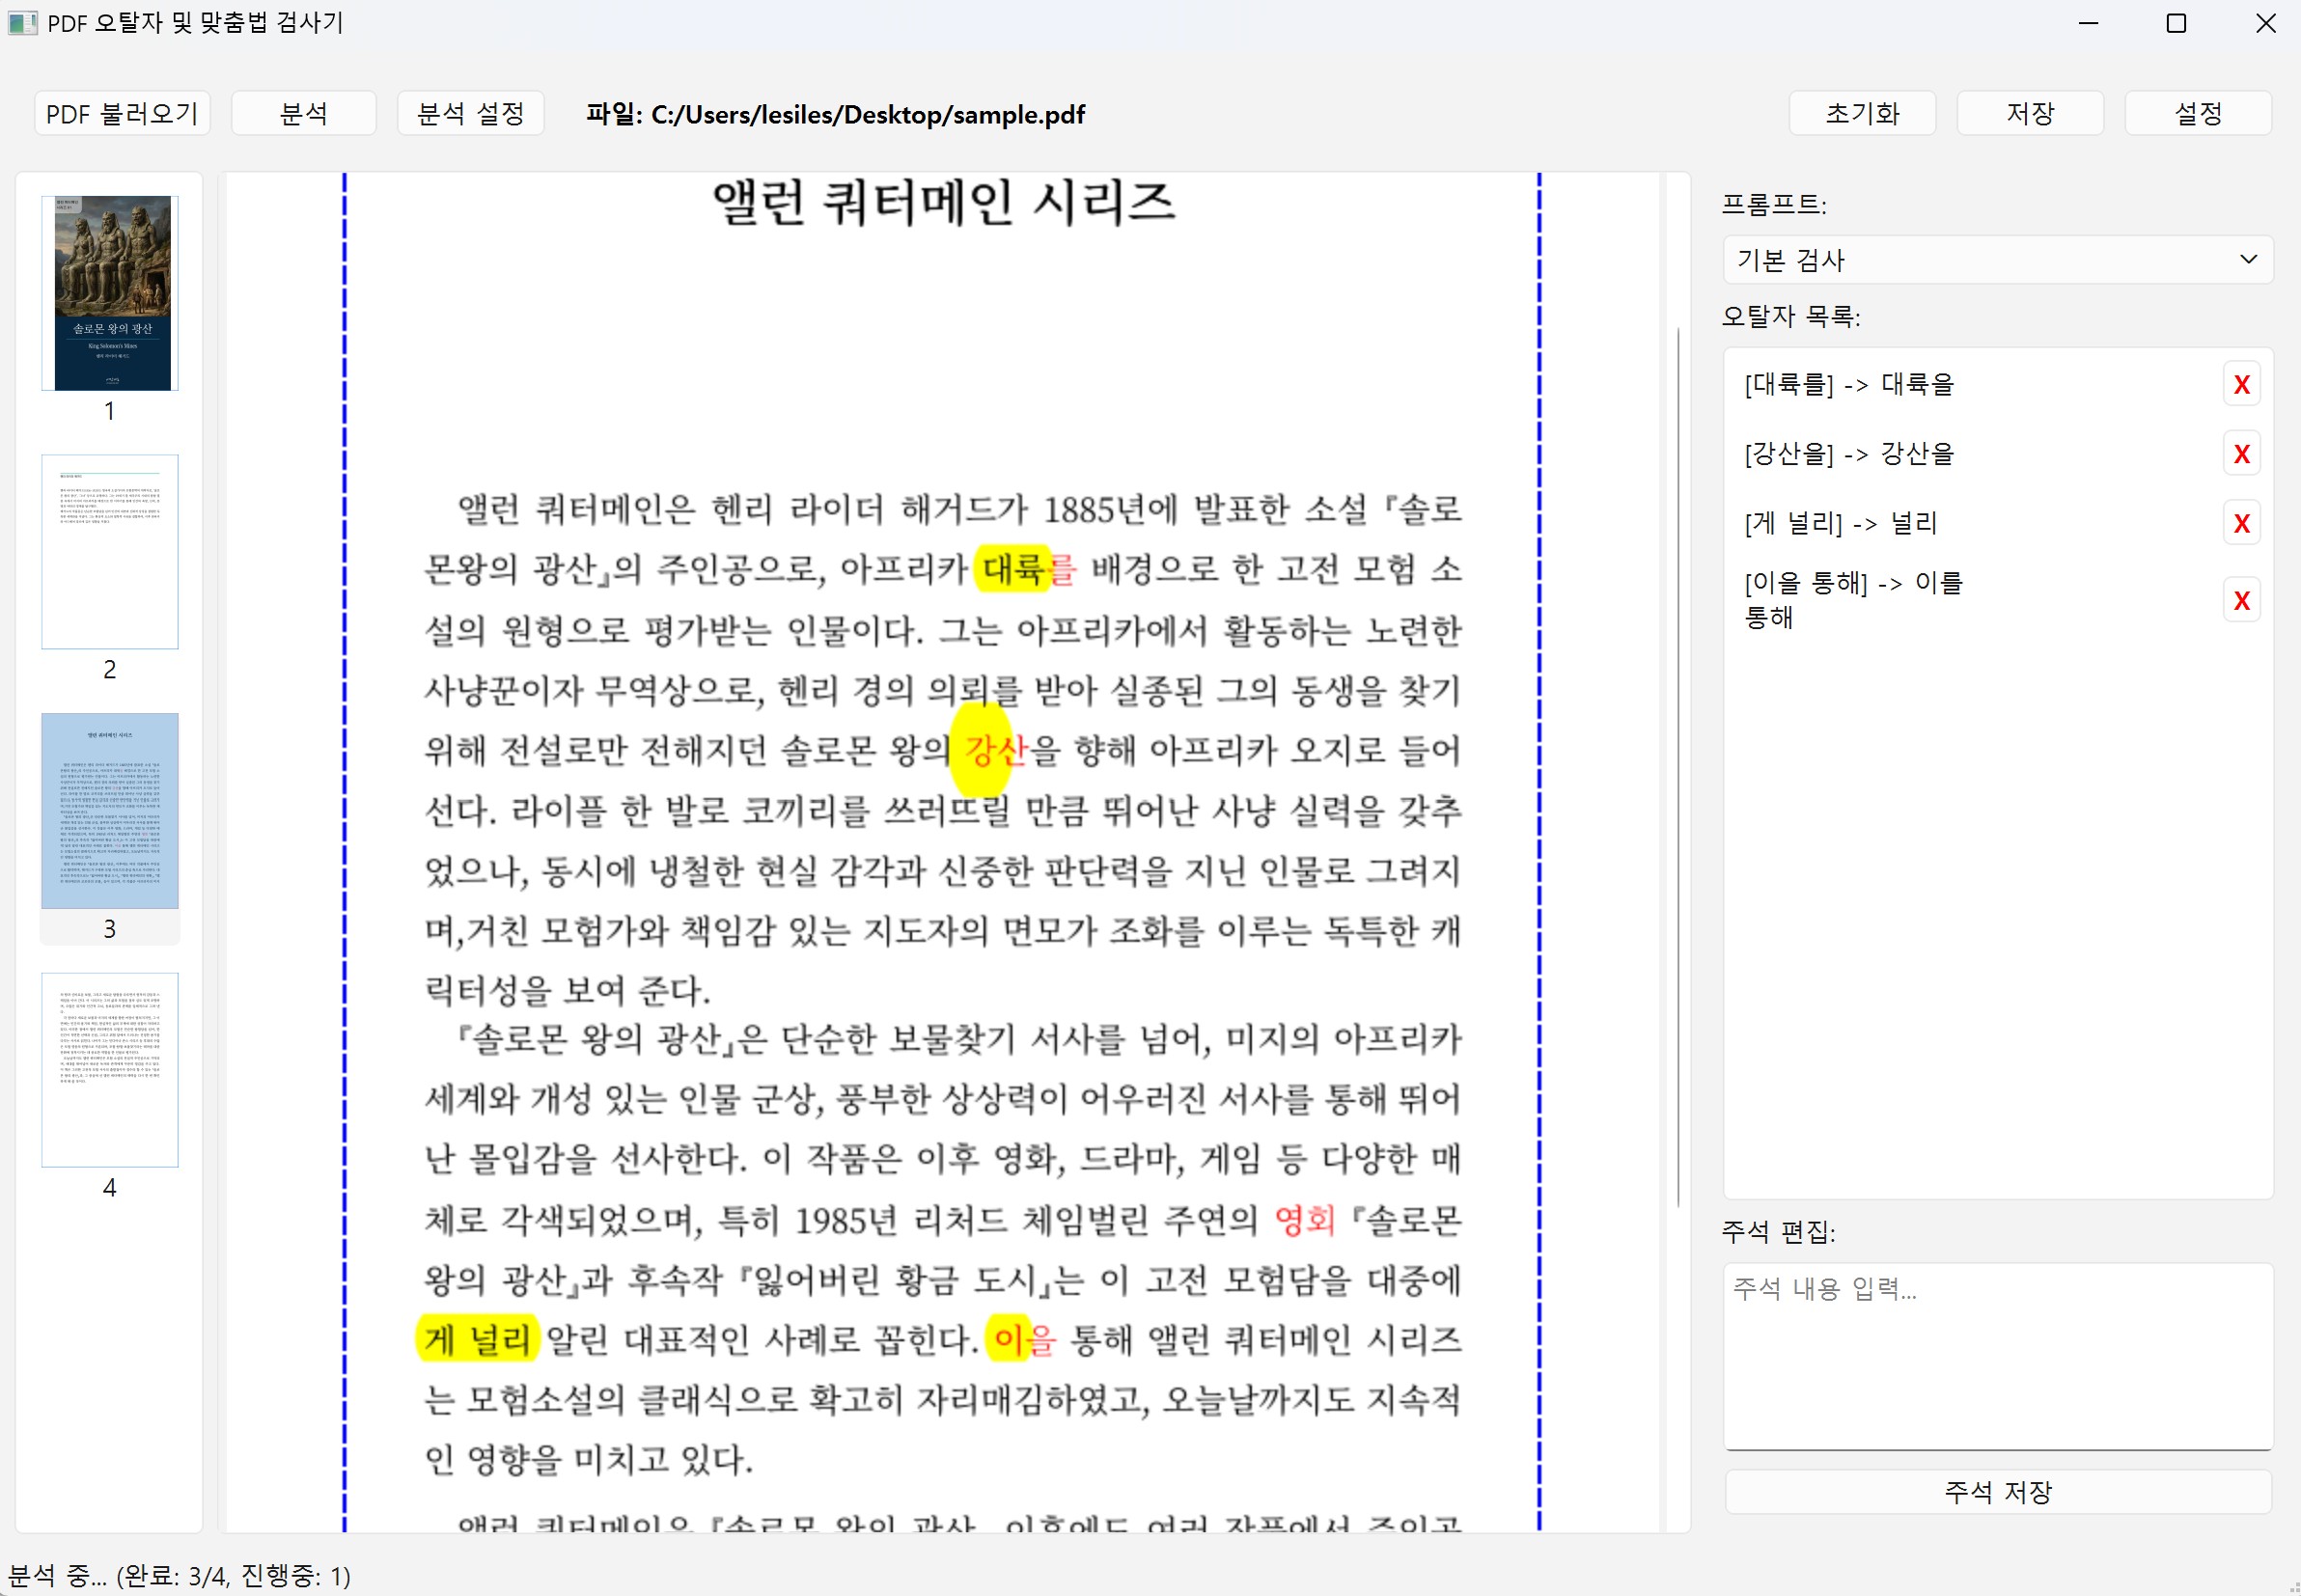Remove the [이을 통해] correction entry

[x=2241, y=600]
